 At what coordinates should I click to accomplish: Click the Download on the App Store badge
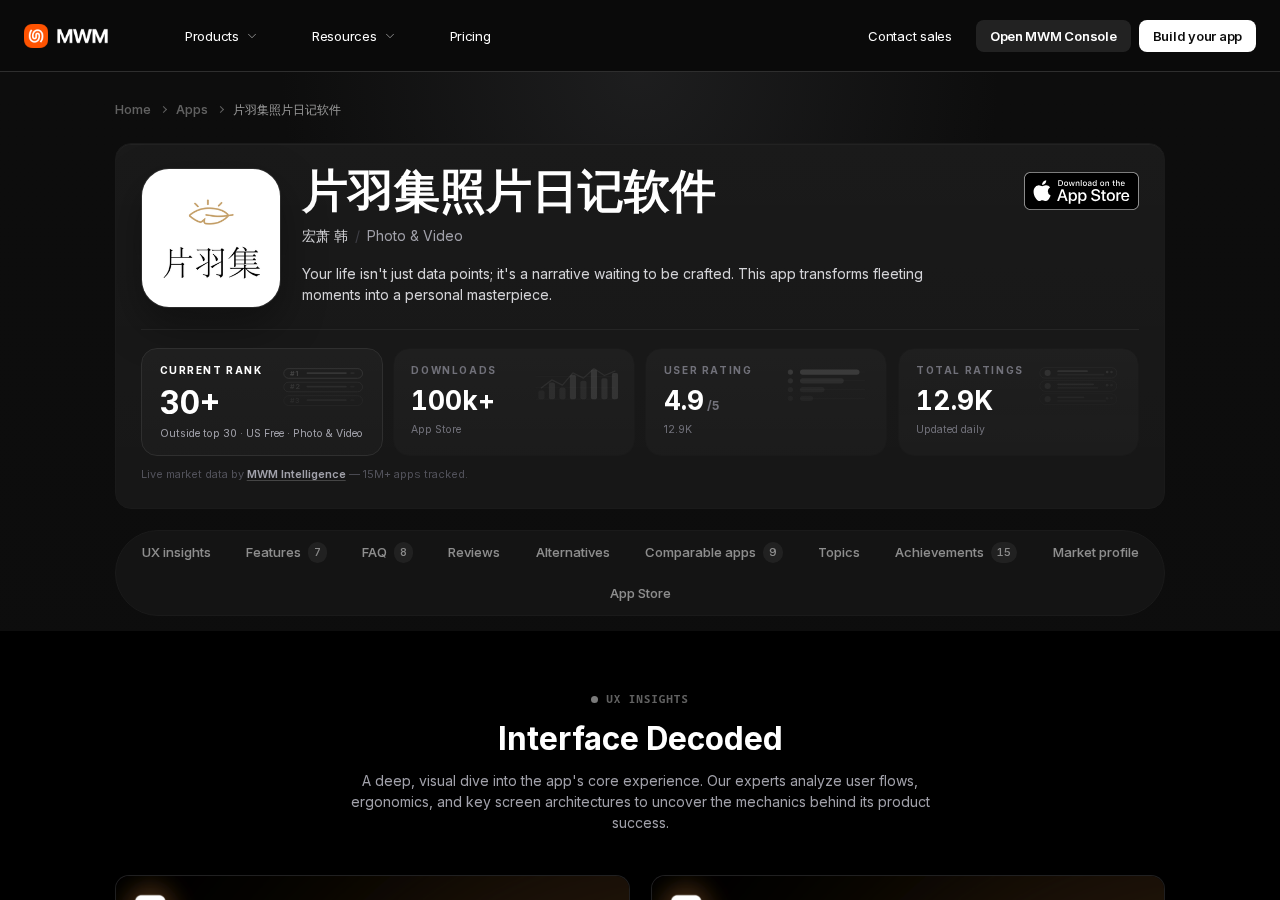point(1081,191)
